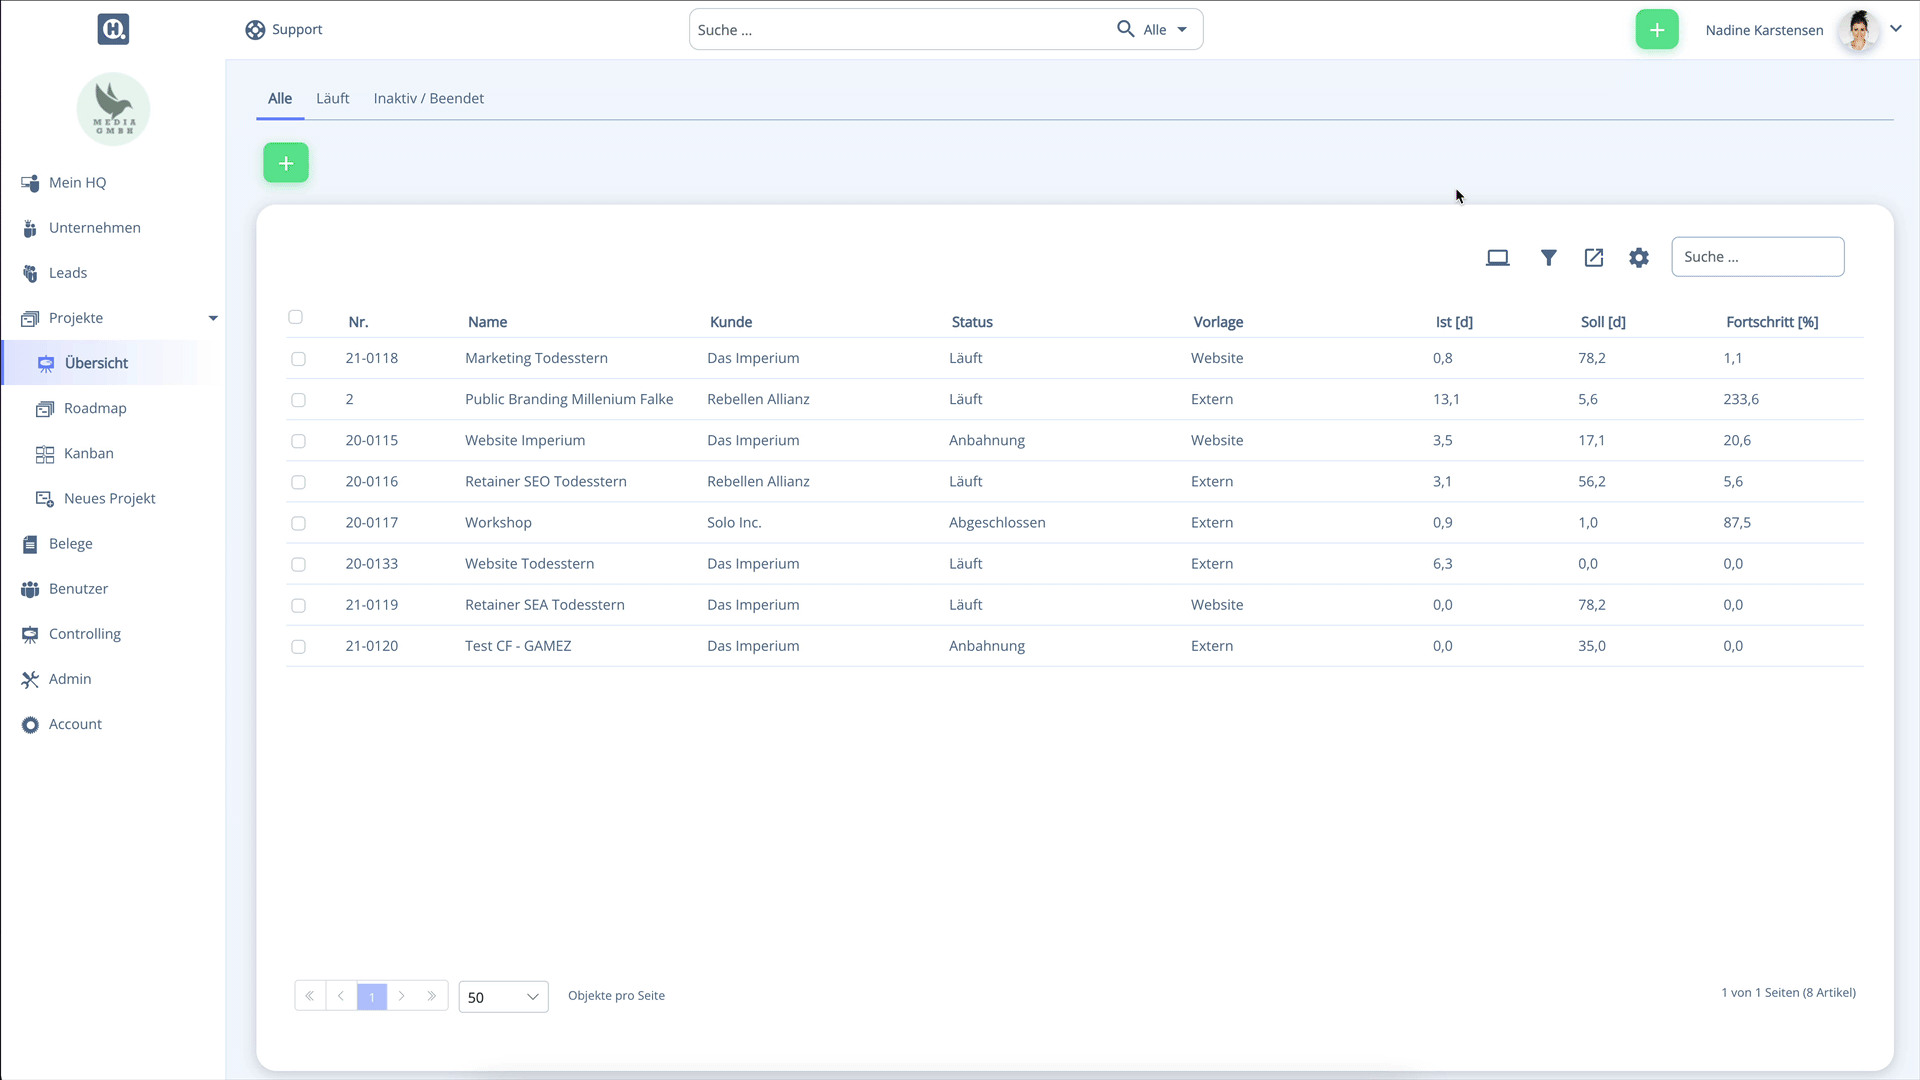Click green plus button in top bar
Screen dimensions: 1920x1080
1656,30
